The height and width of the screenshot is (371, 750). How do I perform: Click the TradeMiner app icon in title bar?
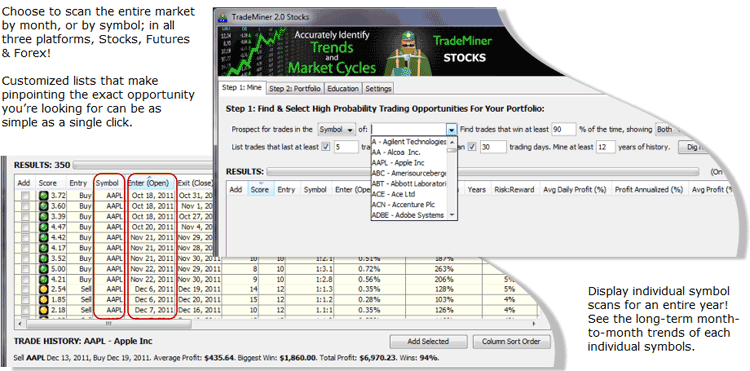pyautogui.click(x=222, y=17)
